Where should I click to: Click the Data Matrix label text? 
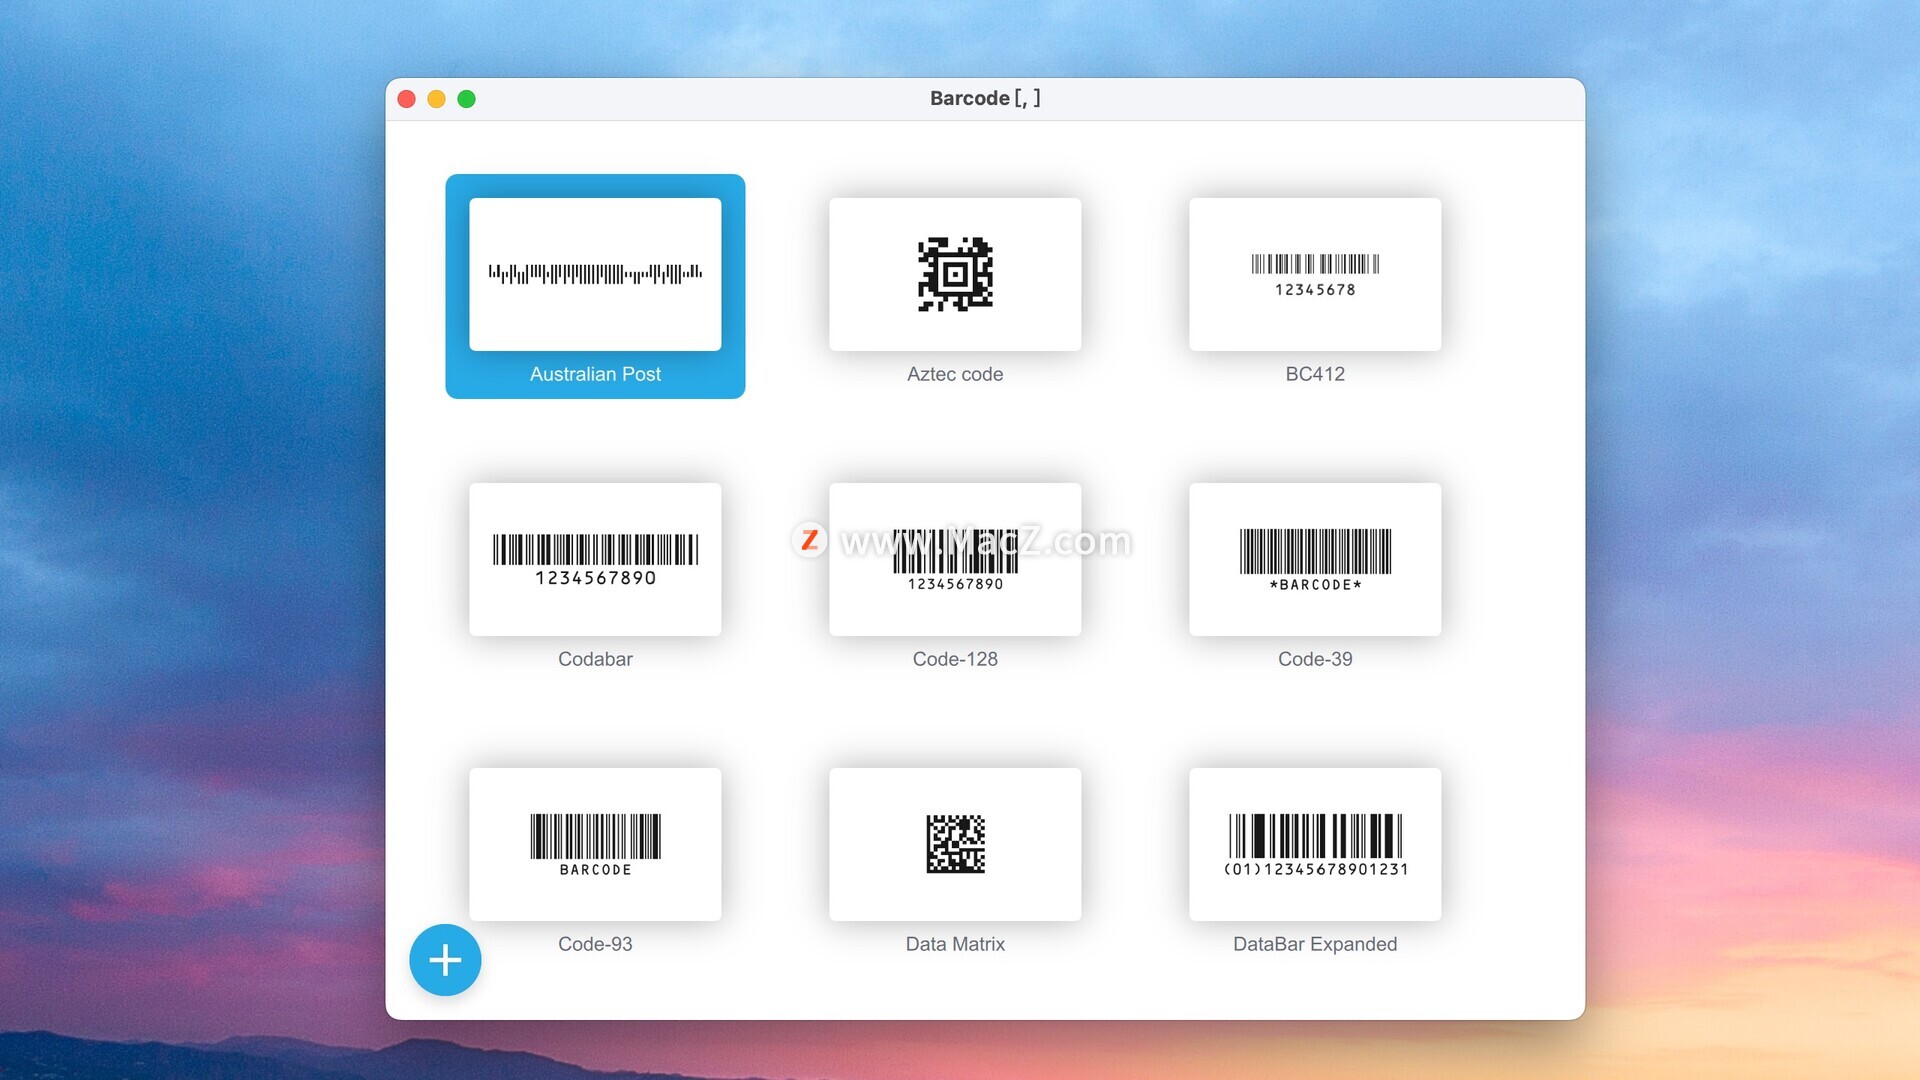tap(955, 944)
